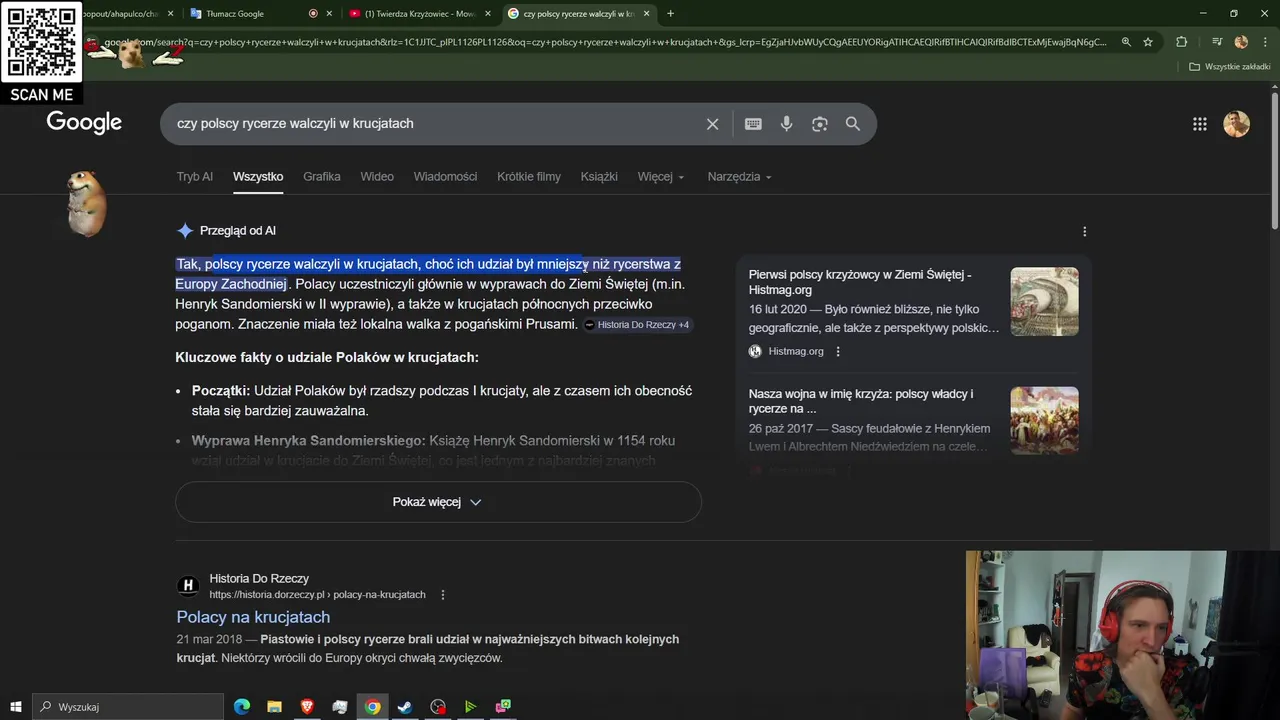Click the '21 mar 2018' date text
The height and width of the screenshot is (720, 1280).
(x=210, y=639)
